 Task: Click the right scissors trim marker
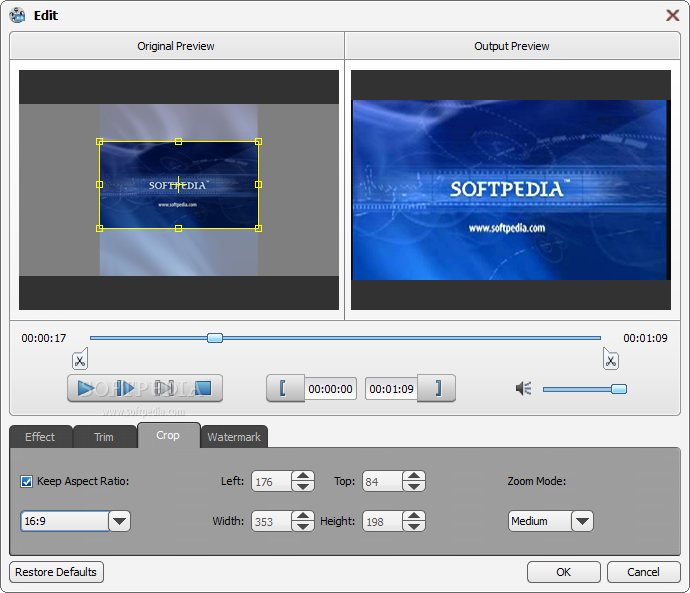pos(610,359)
